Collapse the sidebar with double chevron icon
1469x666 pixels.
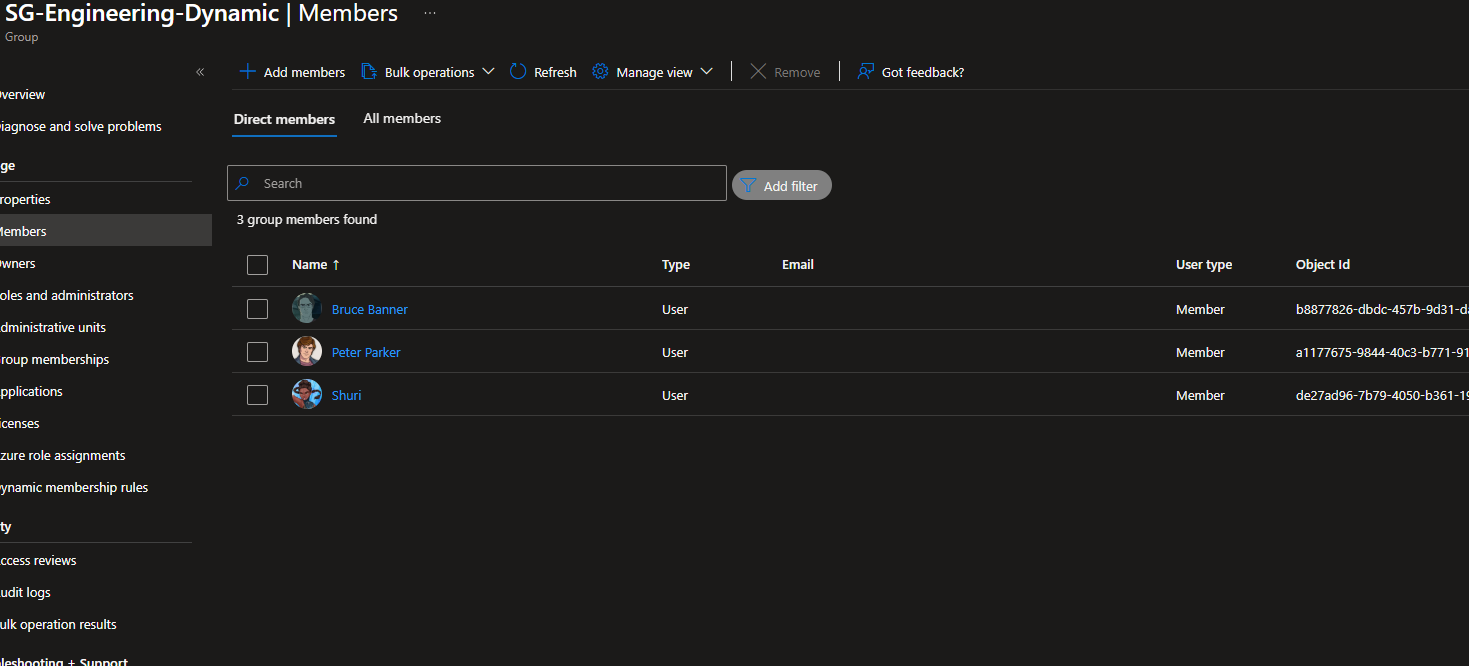(x=200, y=72)
